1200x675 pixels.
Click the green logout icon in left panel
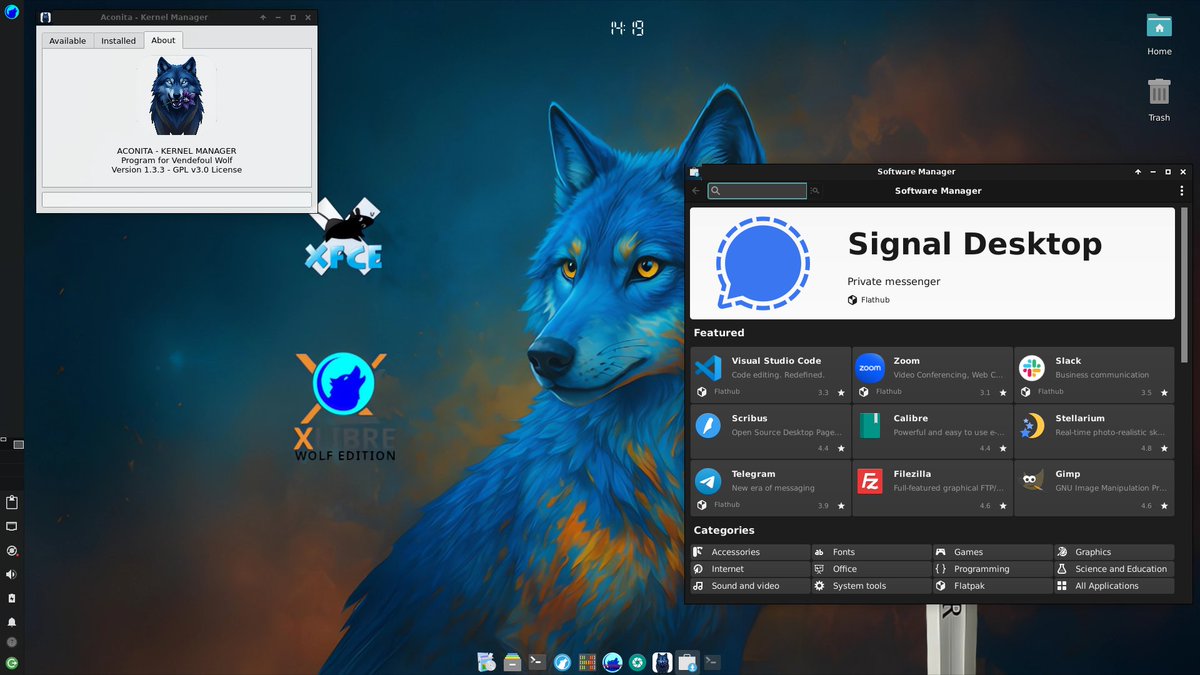(x=12, y=662)
